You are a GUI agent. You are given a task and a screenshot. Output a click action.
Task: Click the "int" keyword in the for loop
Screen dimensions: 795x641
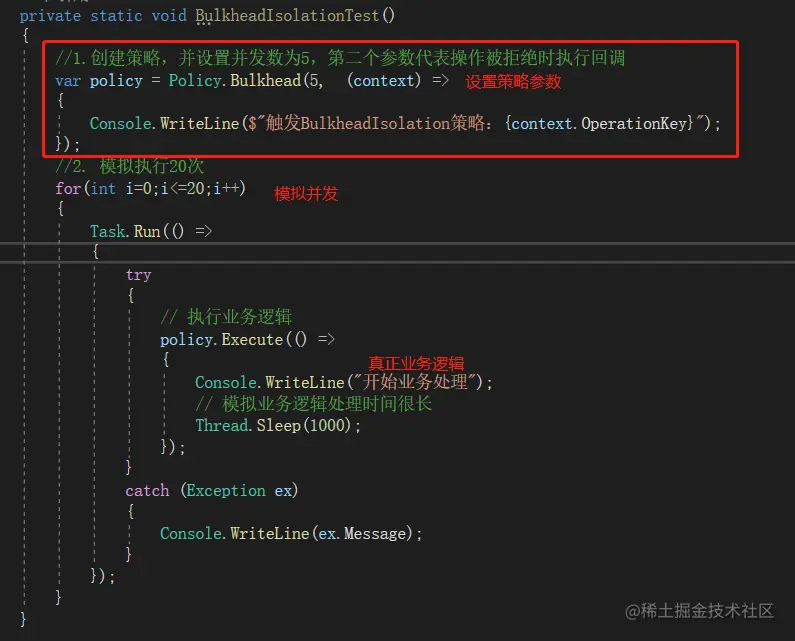click(103, 189)
